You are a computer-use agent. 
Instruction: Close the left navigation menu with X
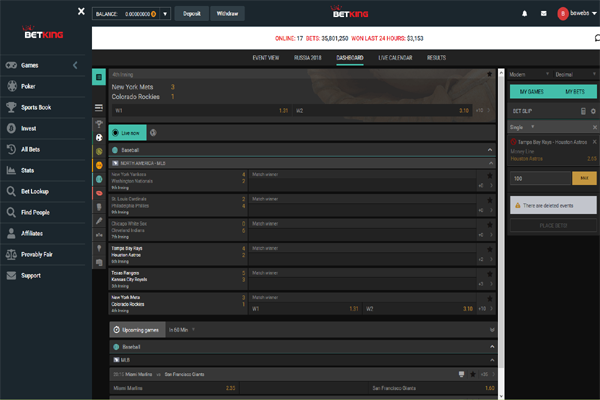click(81, 11)
